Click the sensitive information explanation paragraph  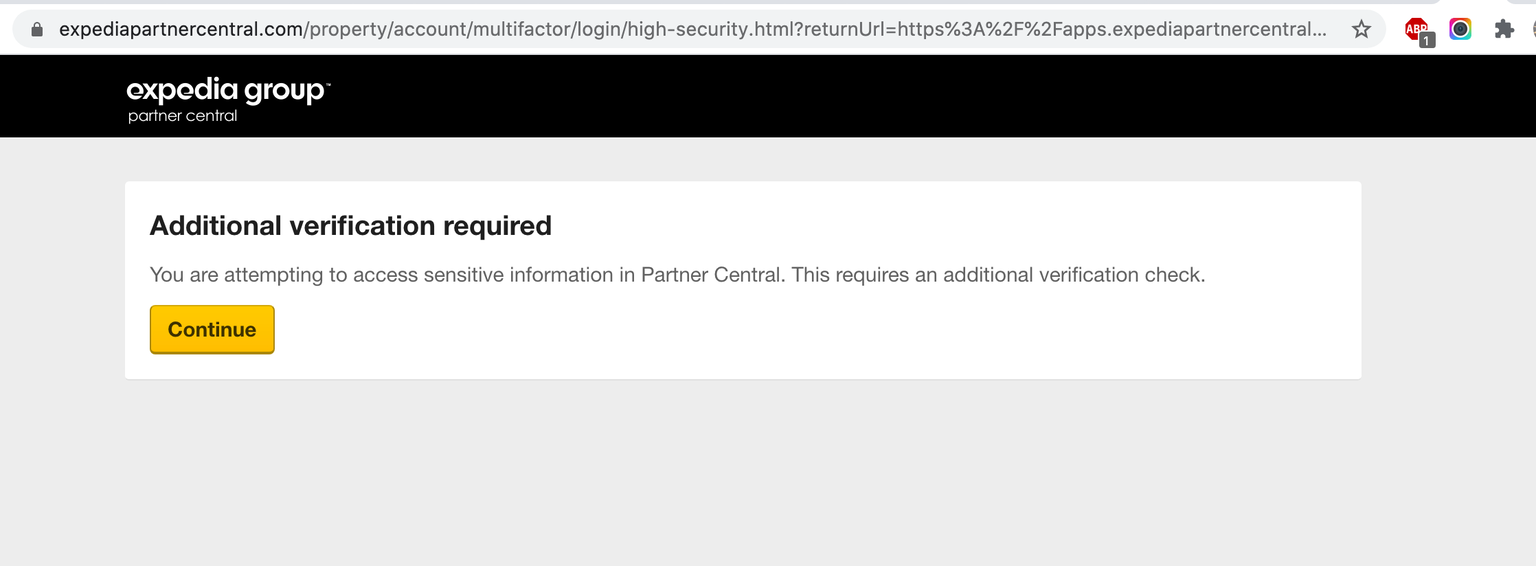click(x=678, y=275)
